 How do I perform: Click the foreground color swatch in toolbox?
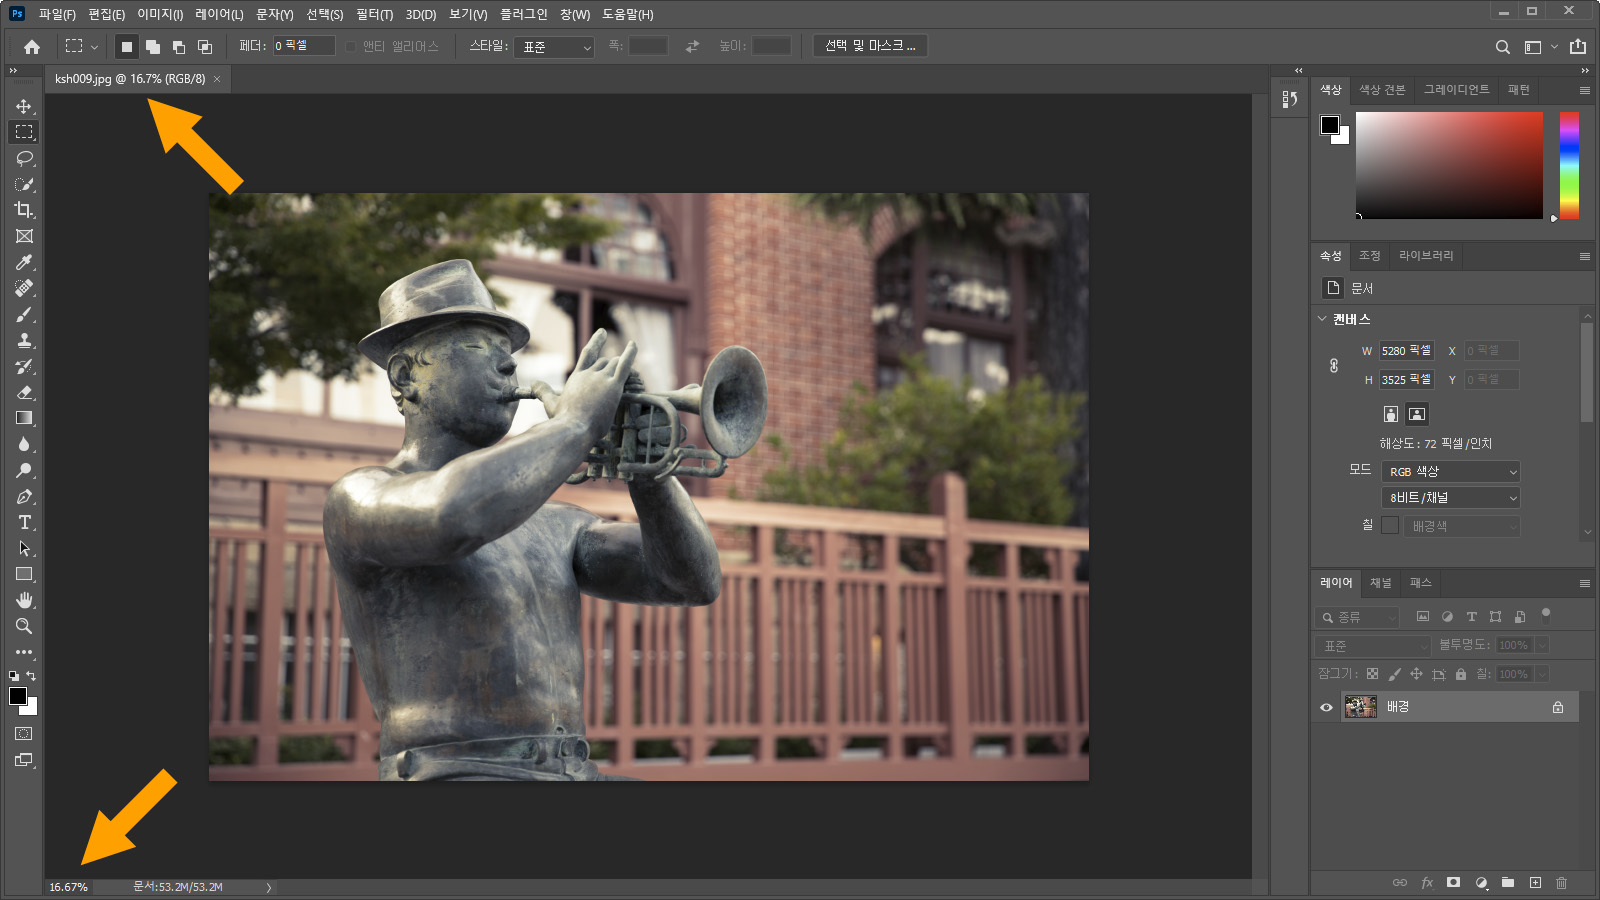click(x=17, y=696)
